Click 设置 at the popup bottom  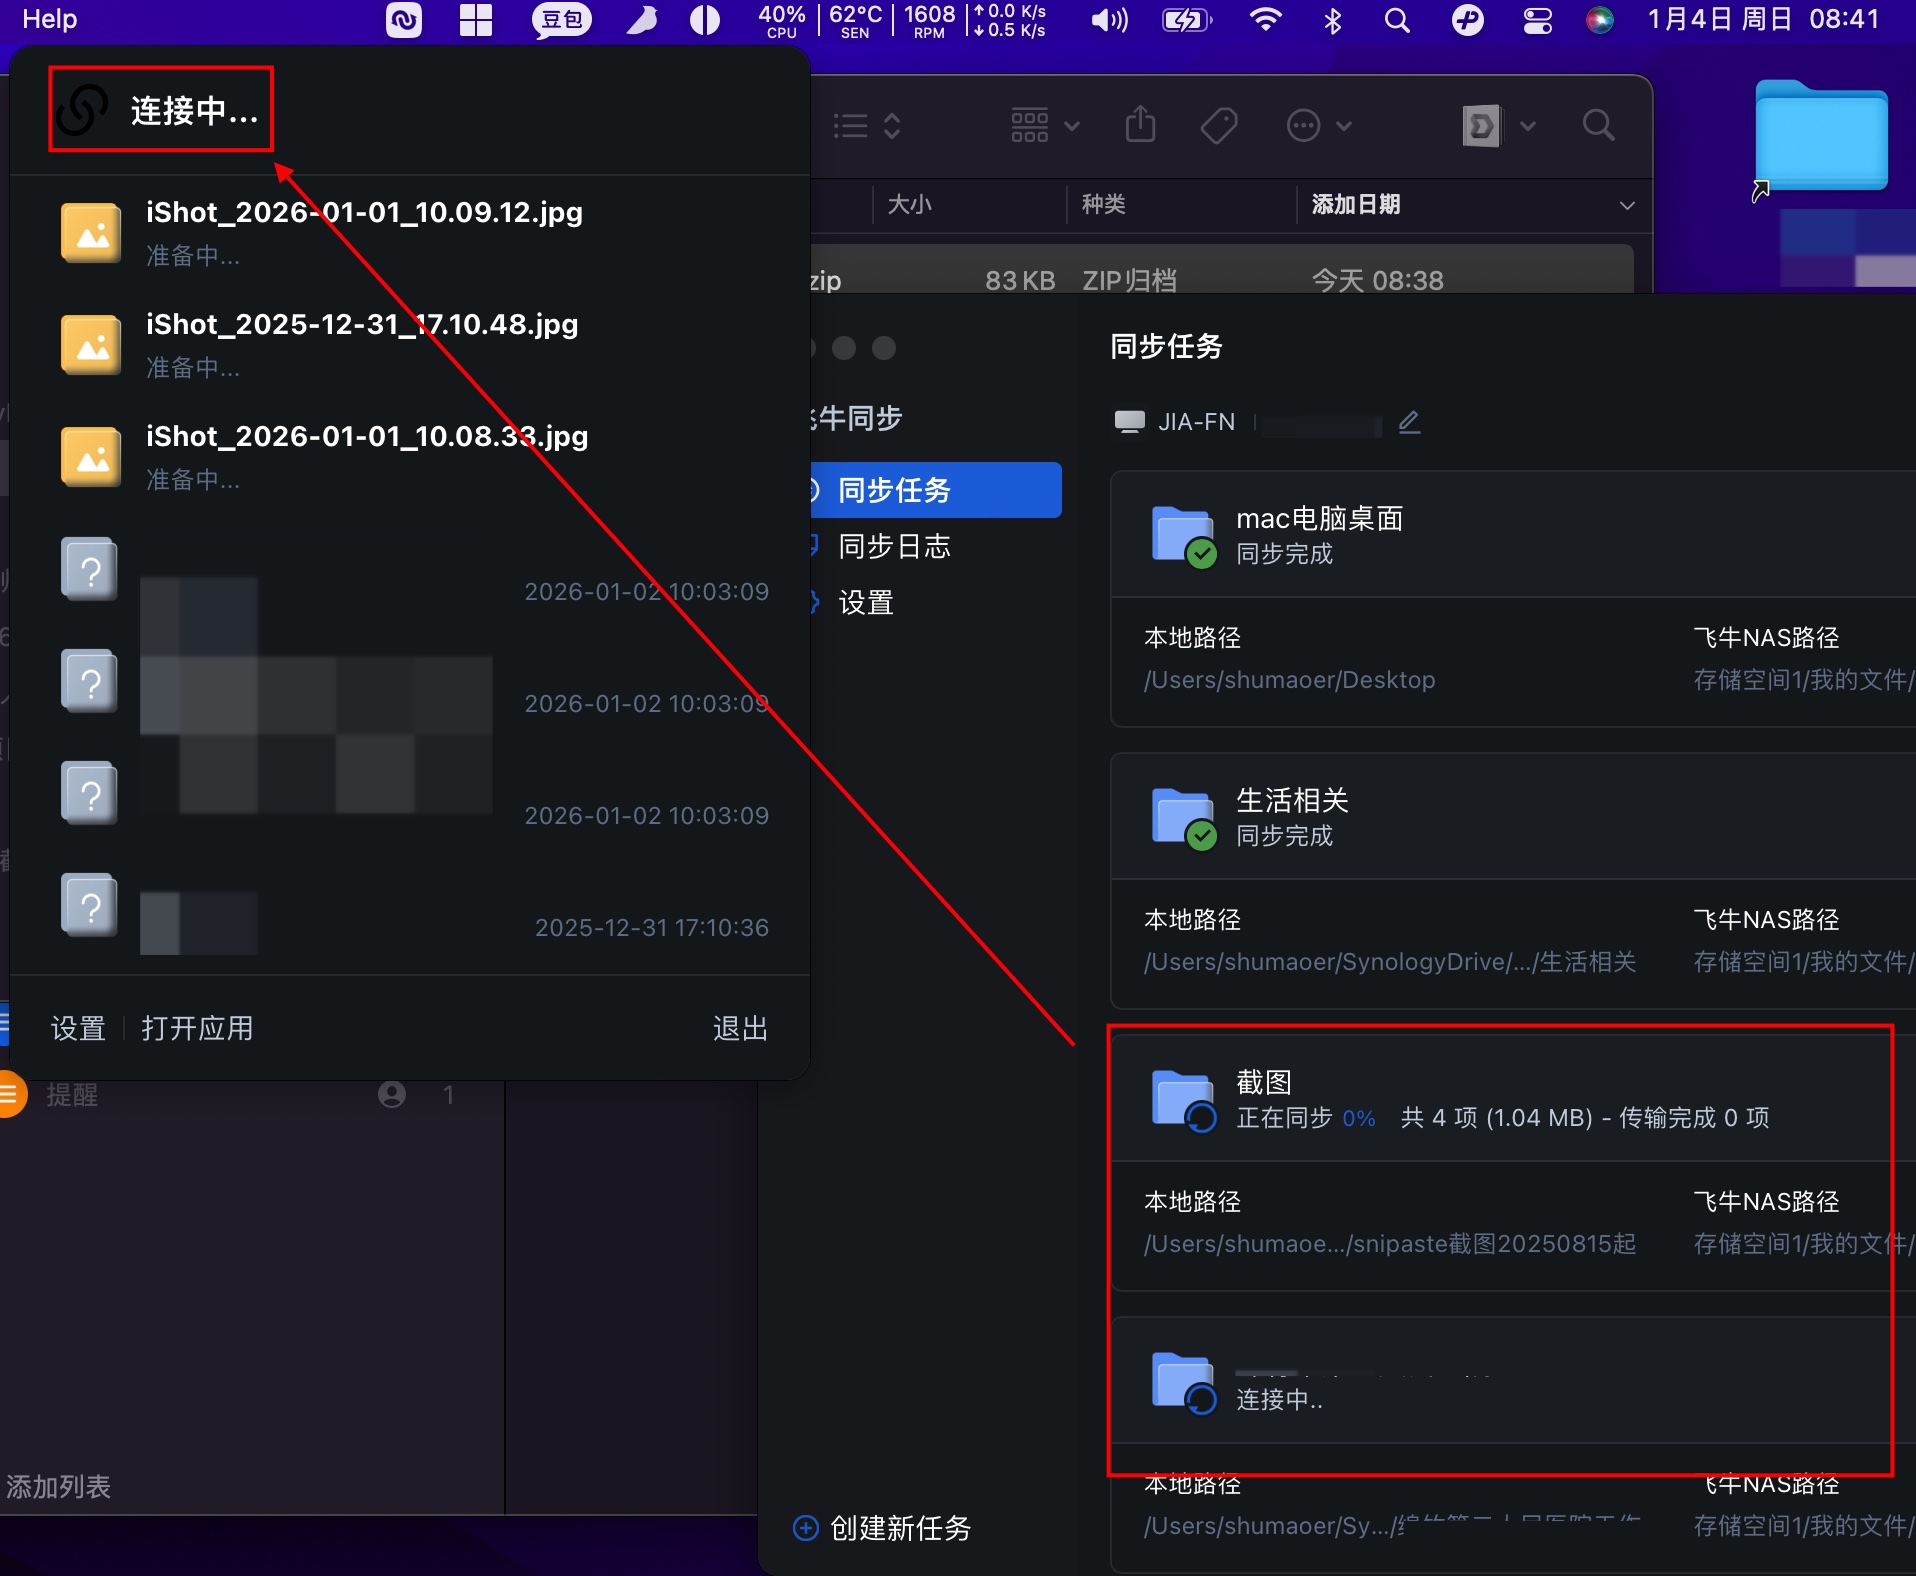click(78, 1028)
